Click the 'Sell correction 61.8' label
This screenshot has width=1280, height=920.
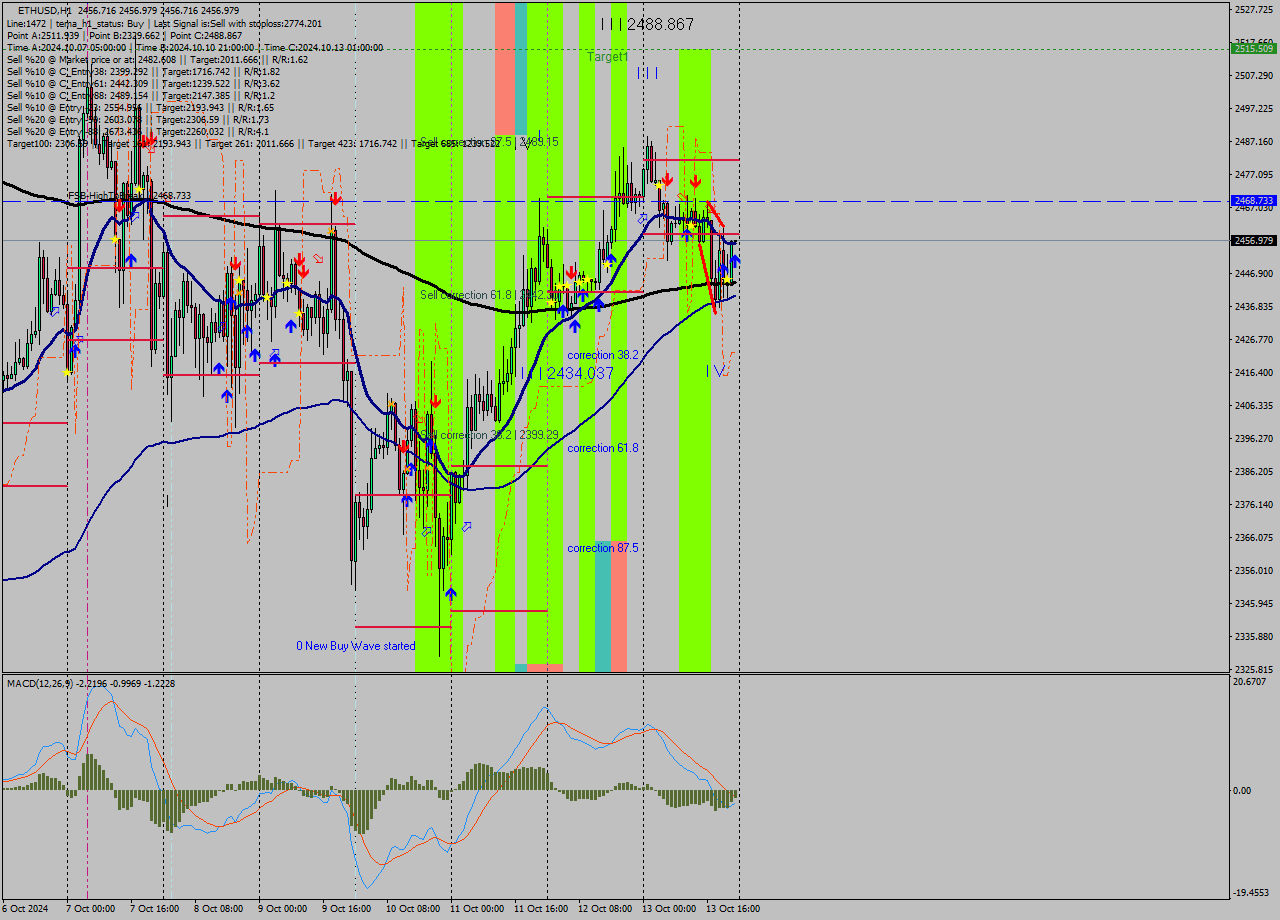tap(489, 295)
